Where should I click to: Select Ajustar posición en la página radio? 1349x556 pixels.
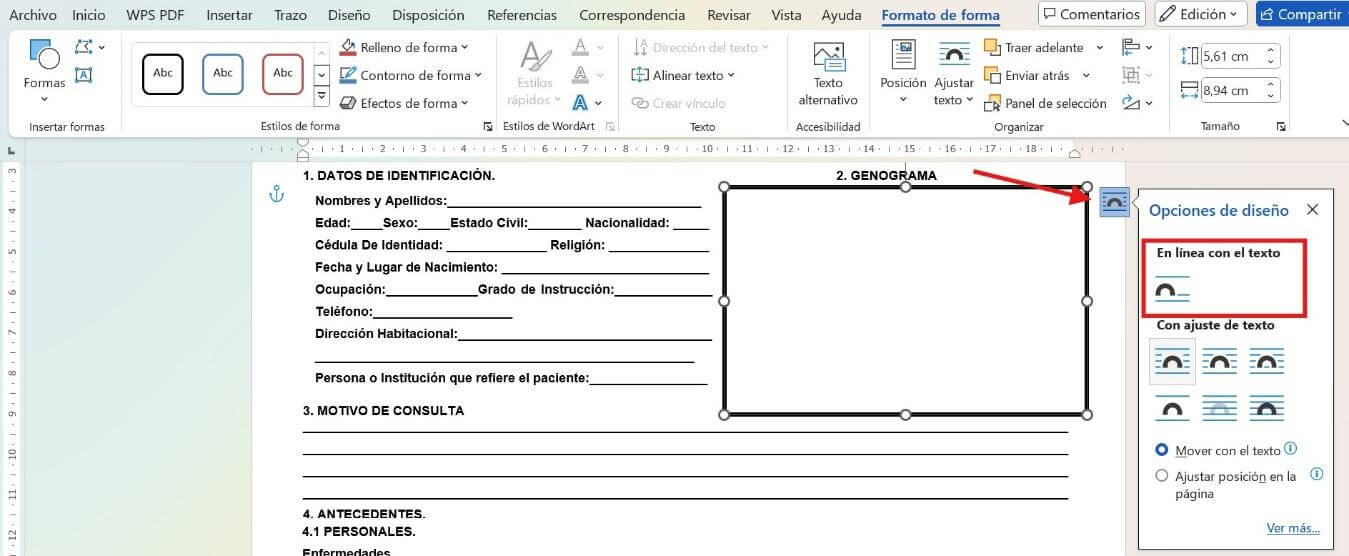(1161, 476)
